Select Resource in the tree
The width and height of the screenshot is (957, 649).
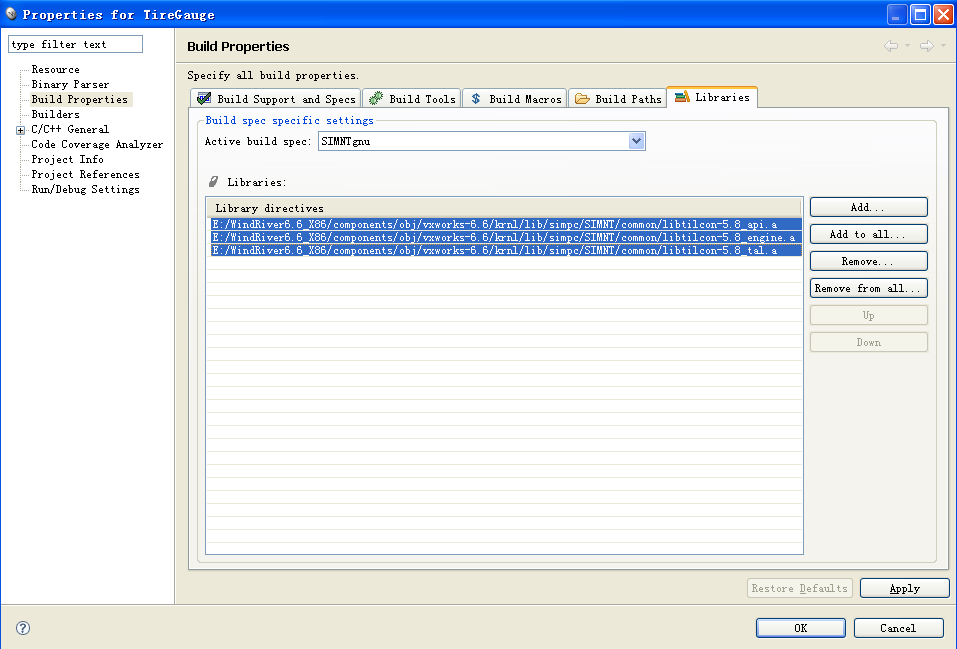pos(56,69)
